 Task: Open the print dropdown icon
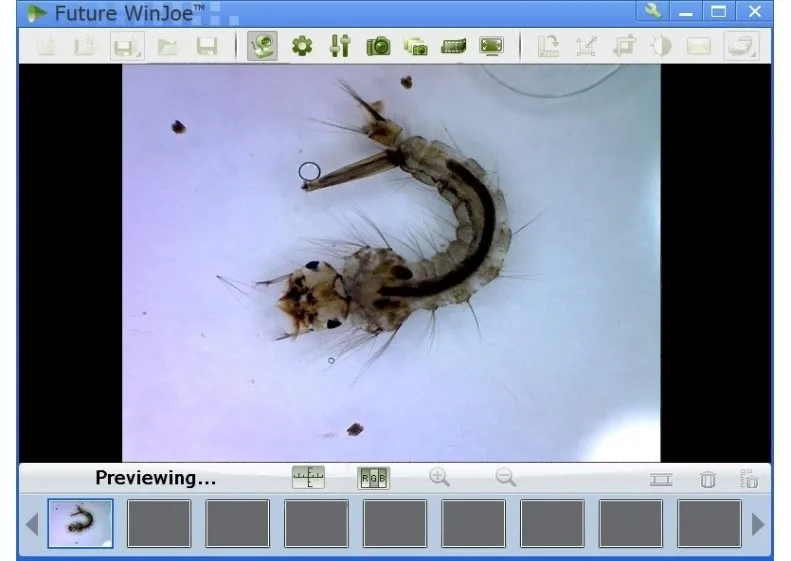point(742,46)
